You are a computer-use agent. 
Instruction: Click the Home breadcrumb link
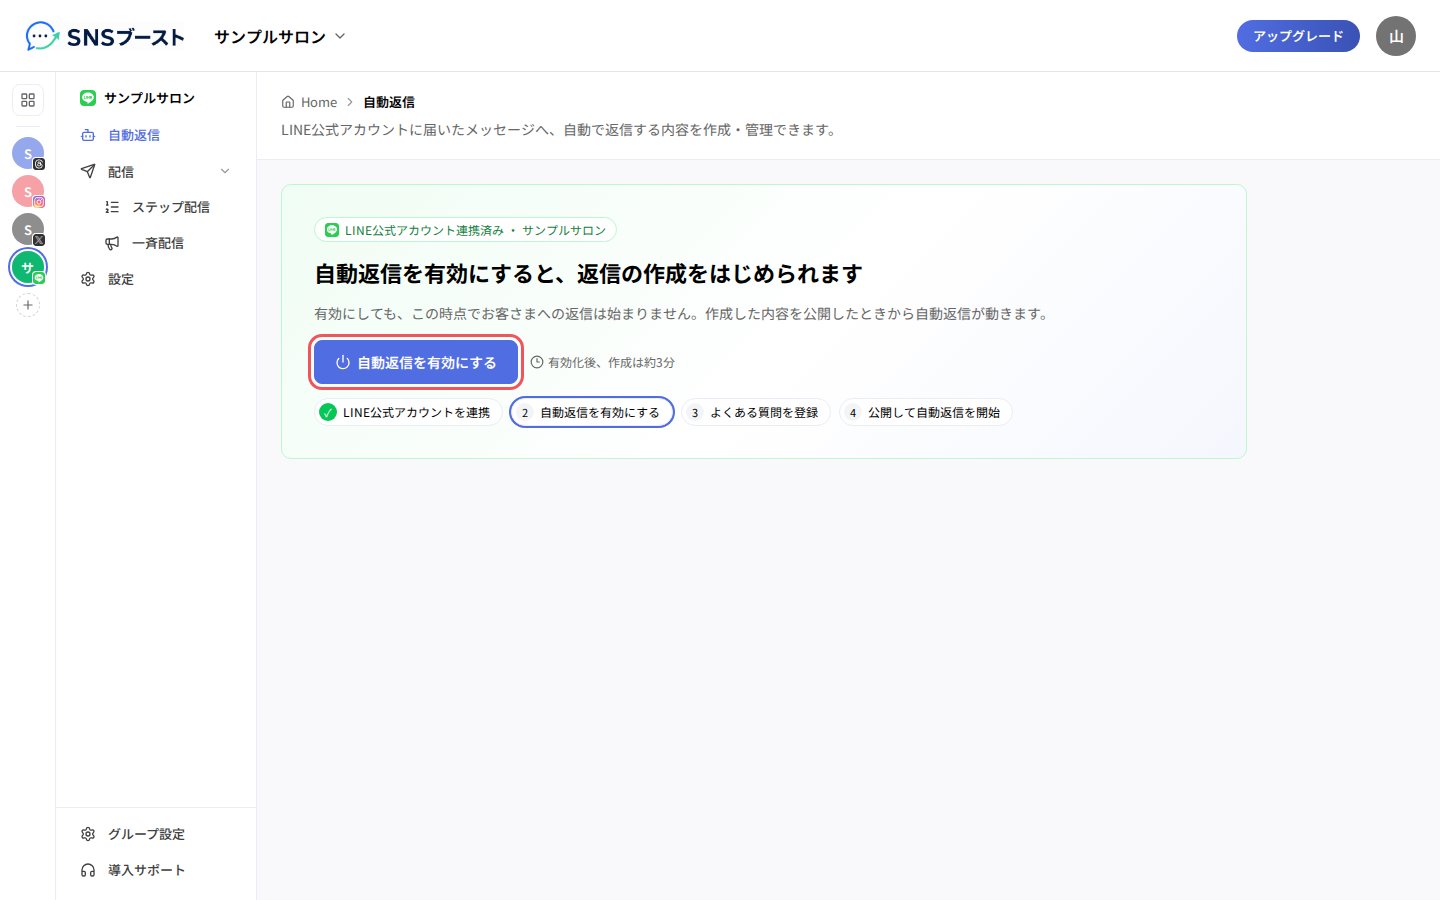coord(309,102)
